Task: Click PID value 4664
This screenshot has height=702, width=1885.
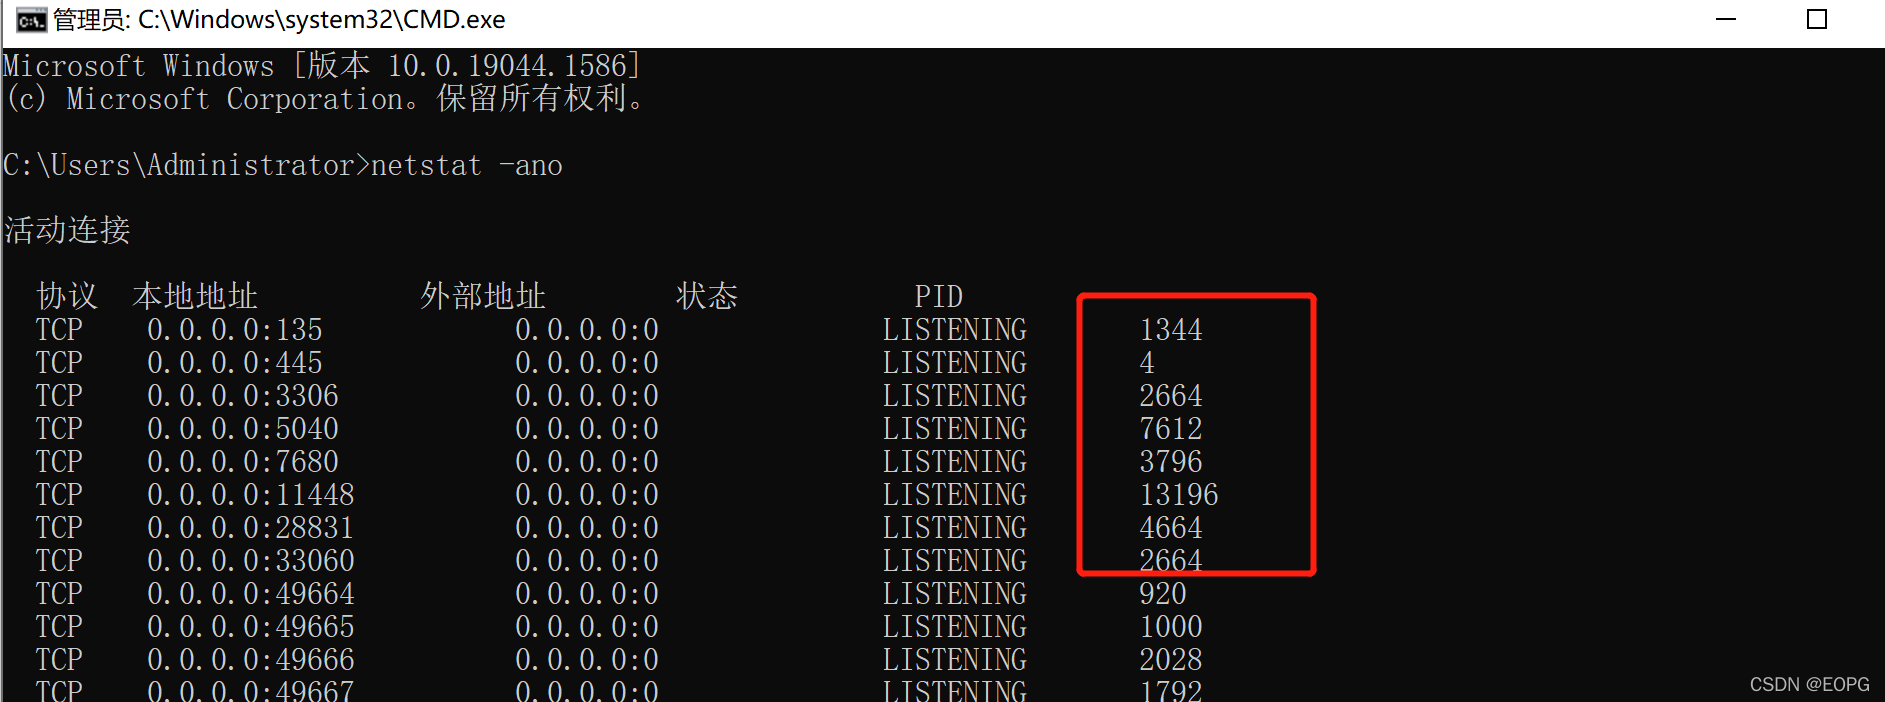Action: [x=1171, y=528]
